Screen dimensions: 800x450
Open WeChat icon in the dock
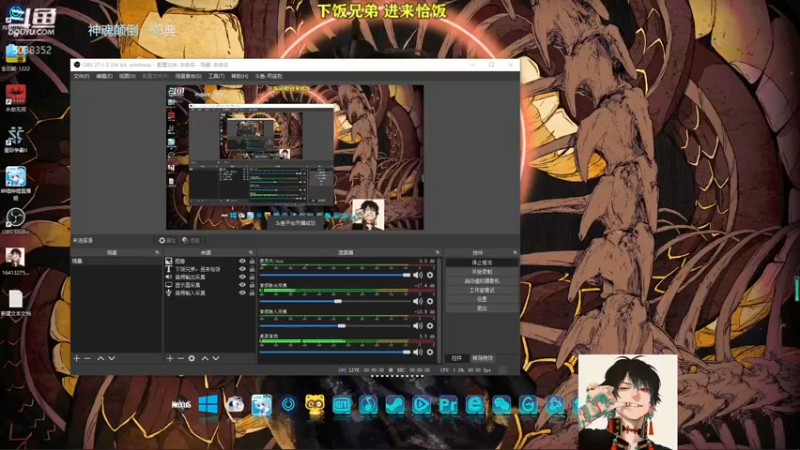(x=502, y=405)
